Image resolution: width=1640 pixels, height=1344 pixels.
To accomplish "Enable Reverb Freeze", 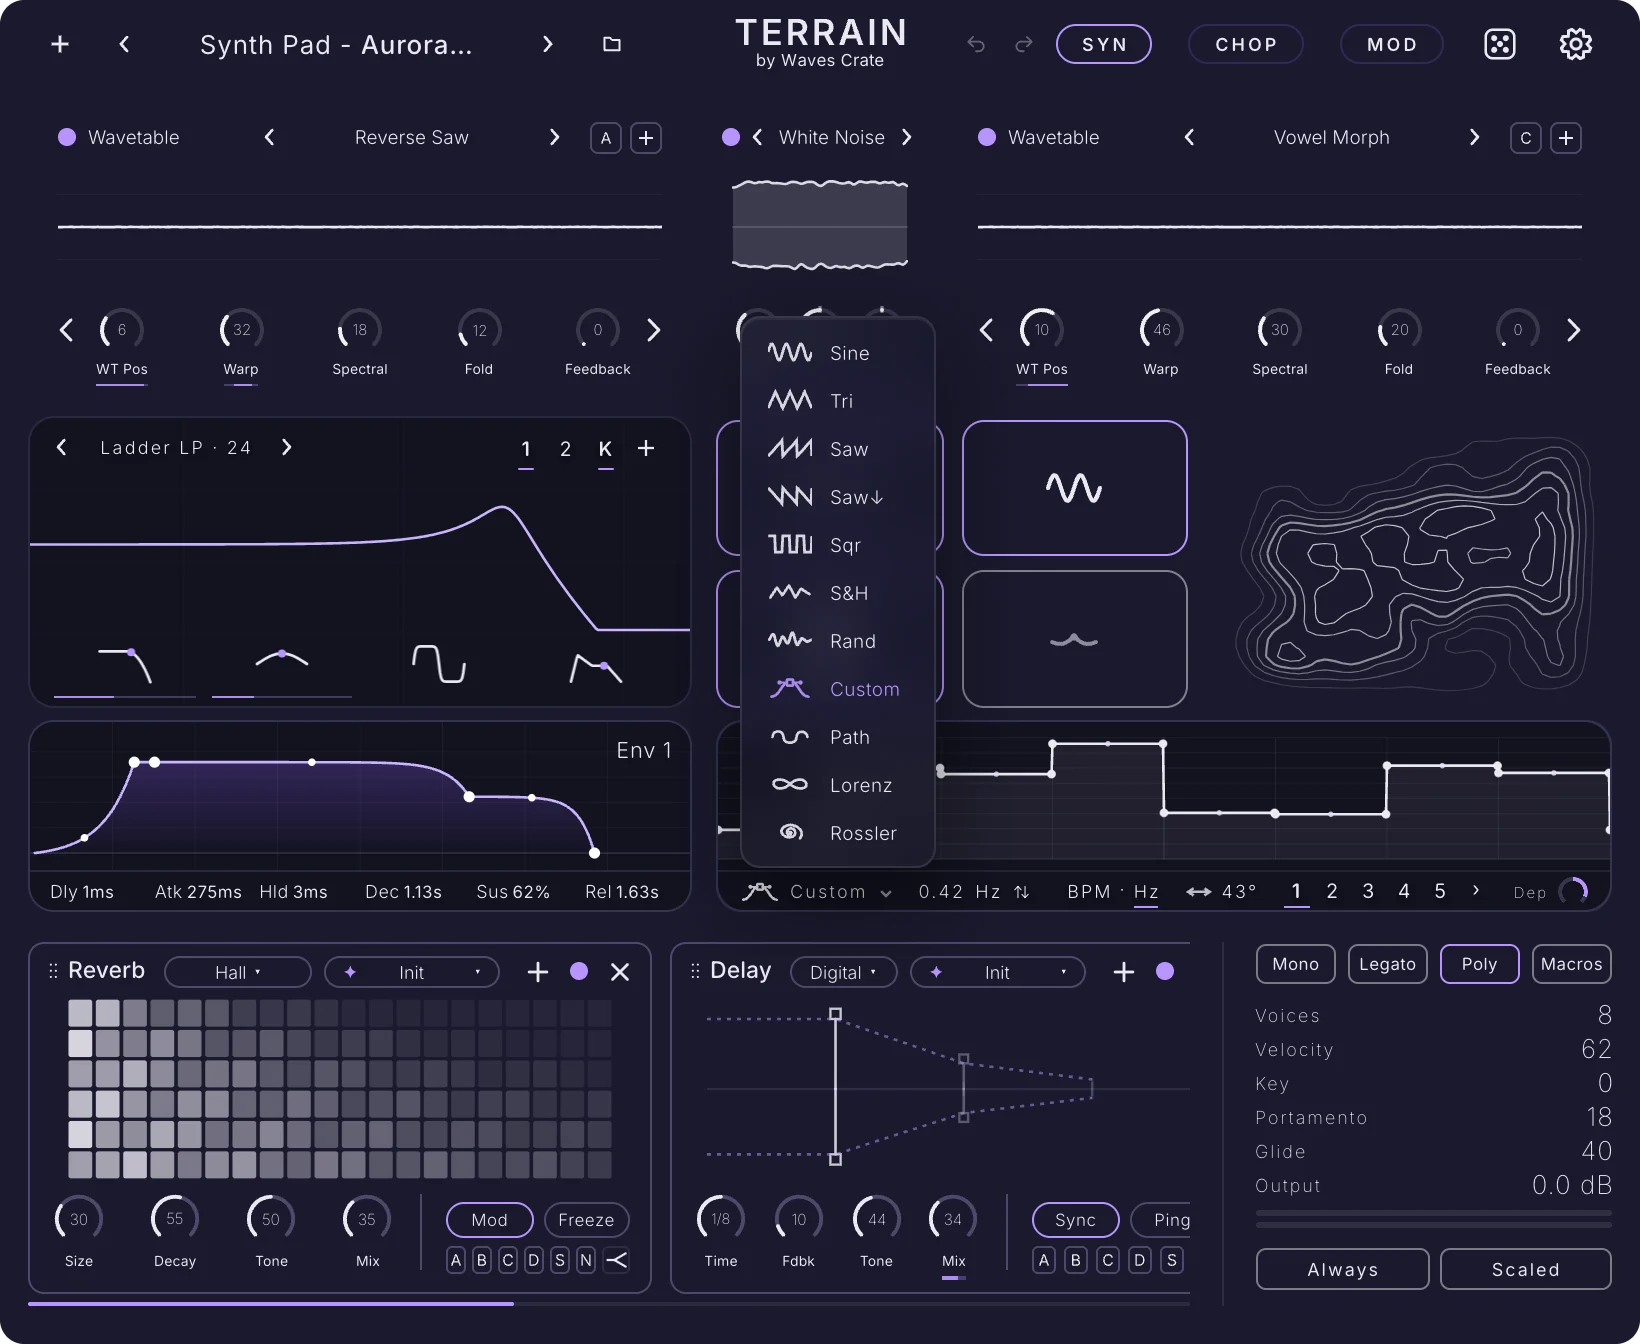I will pyautogui.click(x=586, y=1220).
